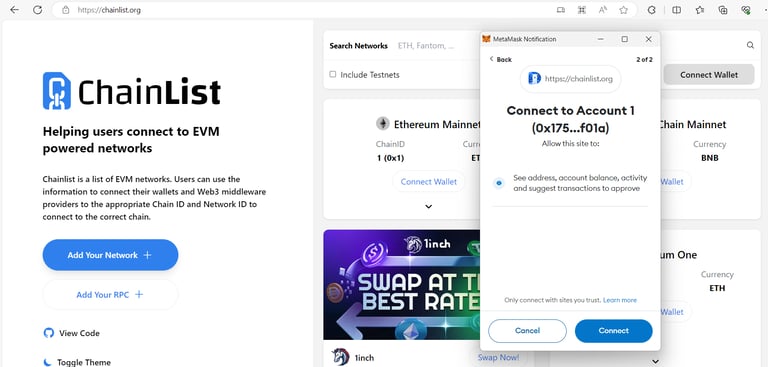
Task: Expand the Ethereum Mainnet card chevron
Action: [429, 207]
